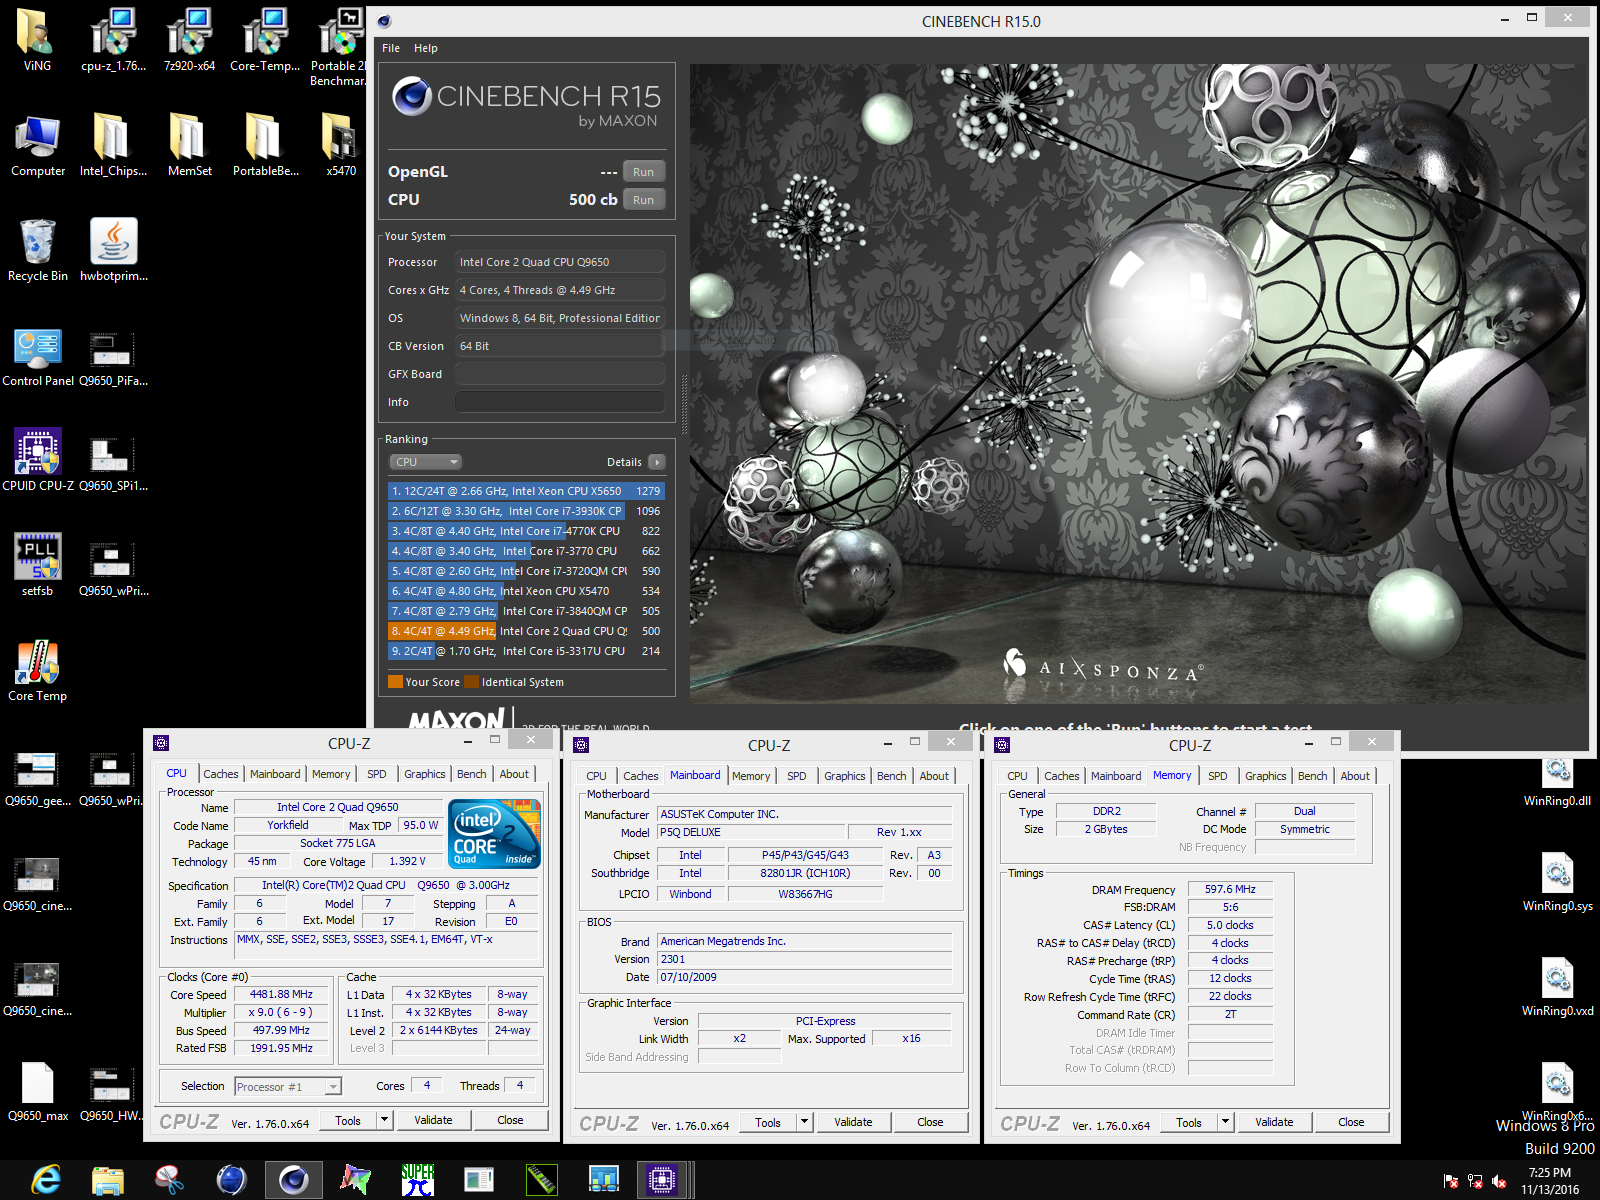Viewport: 1600px width, 1200px height.
Task: Open Tools dropdown arrow in CPU tab window
Action: tap(384, 1120)
